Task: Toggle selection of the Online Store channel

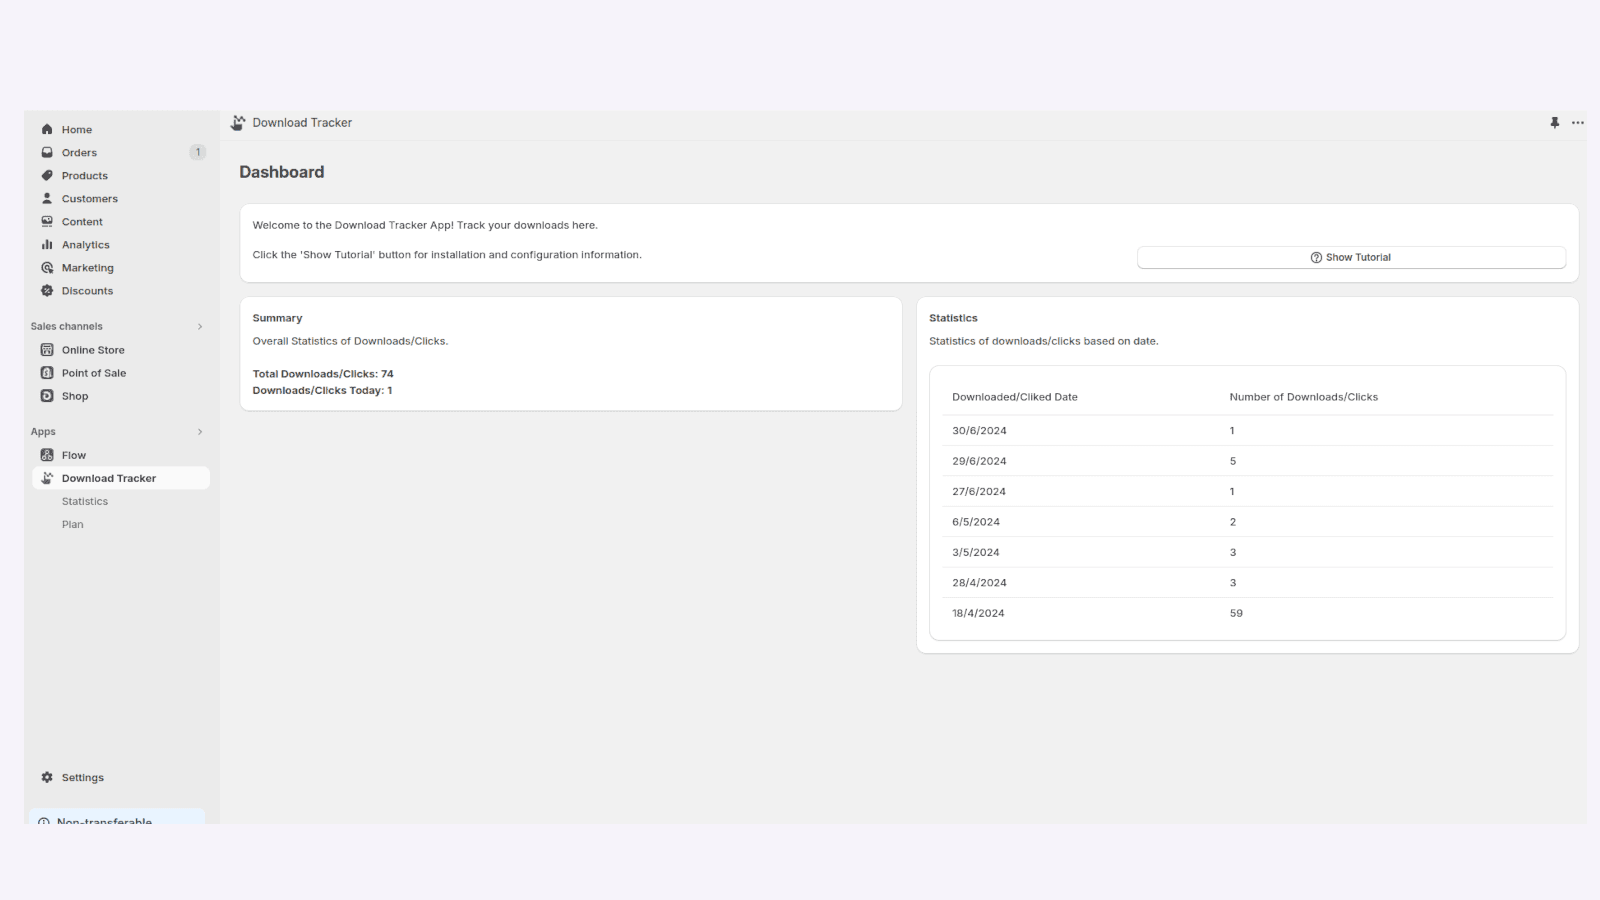Action: click(x=93, y=349)
